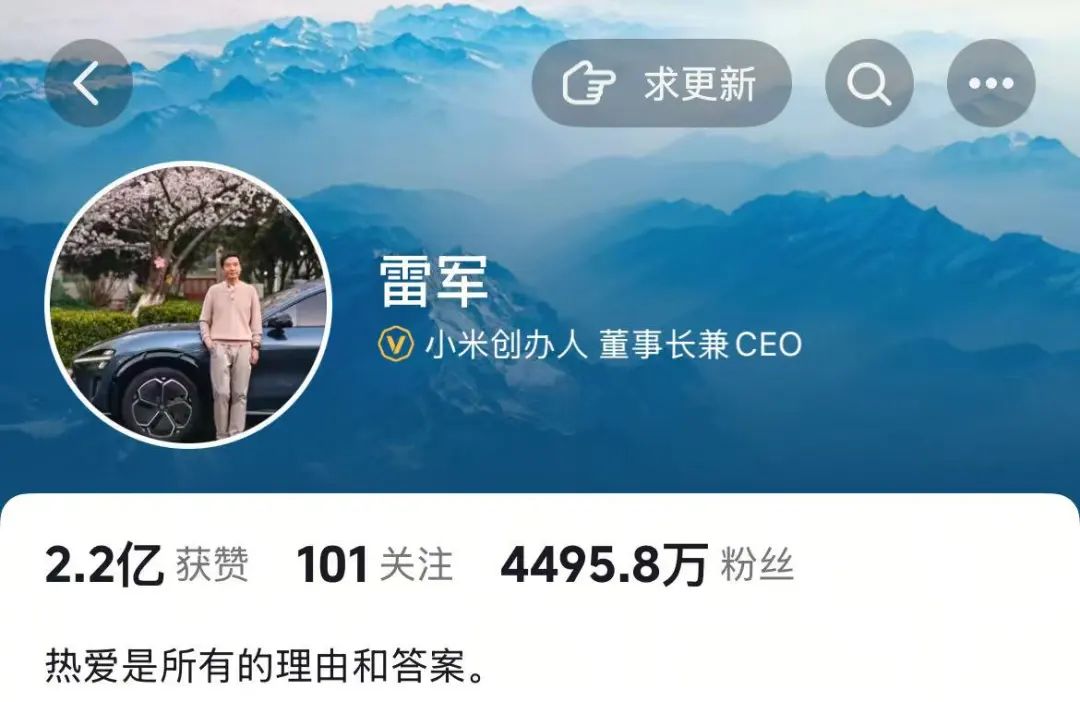
Task: Click the 求更新 button label
Action: [x=700, y=84]
